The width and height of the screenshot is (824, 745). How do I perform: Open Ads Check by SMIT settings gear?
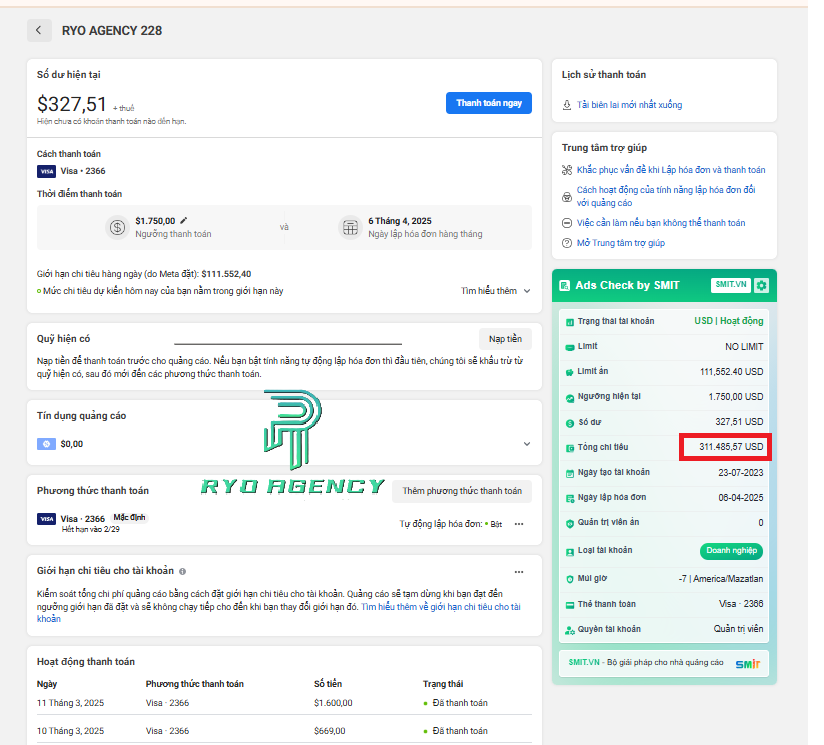(x=761, y=285)
